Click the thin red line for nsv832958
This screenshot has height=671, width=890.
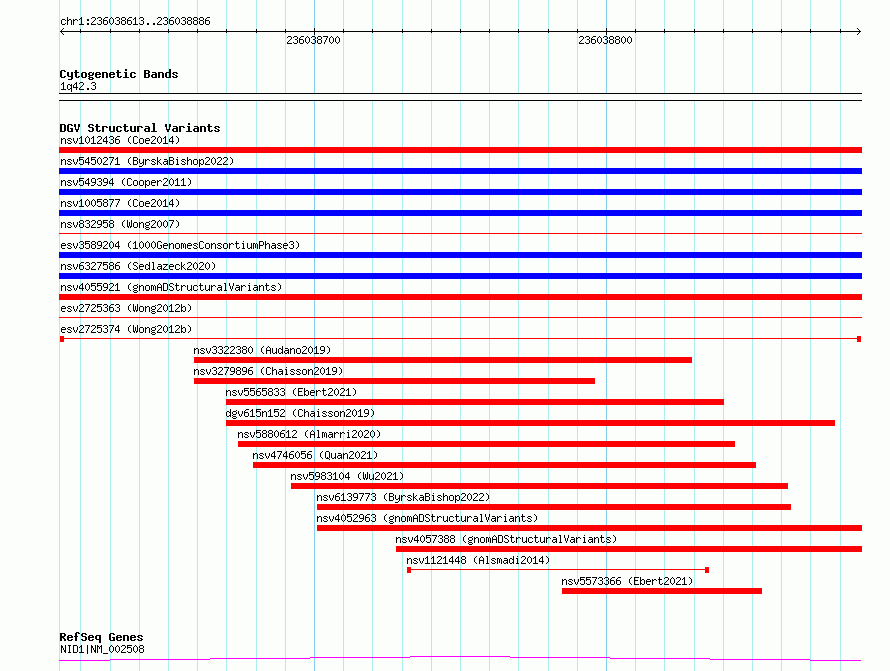(x=460, y=233)
